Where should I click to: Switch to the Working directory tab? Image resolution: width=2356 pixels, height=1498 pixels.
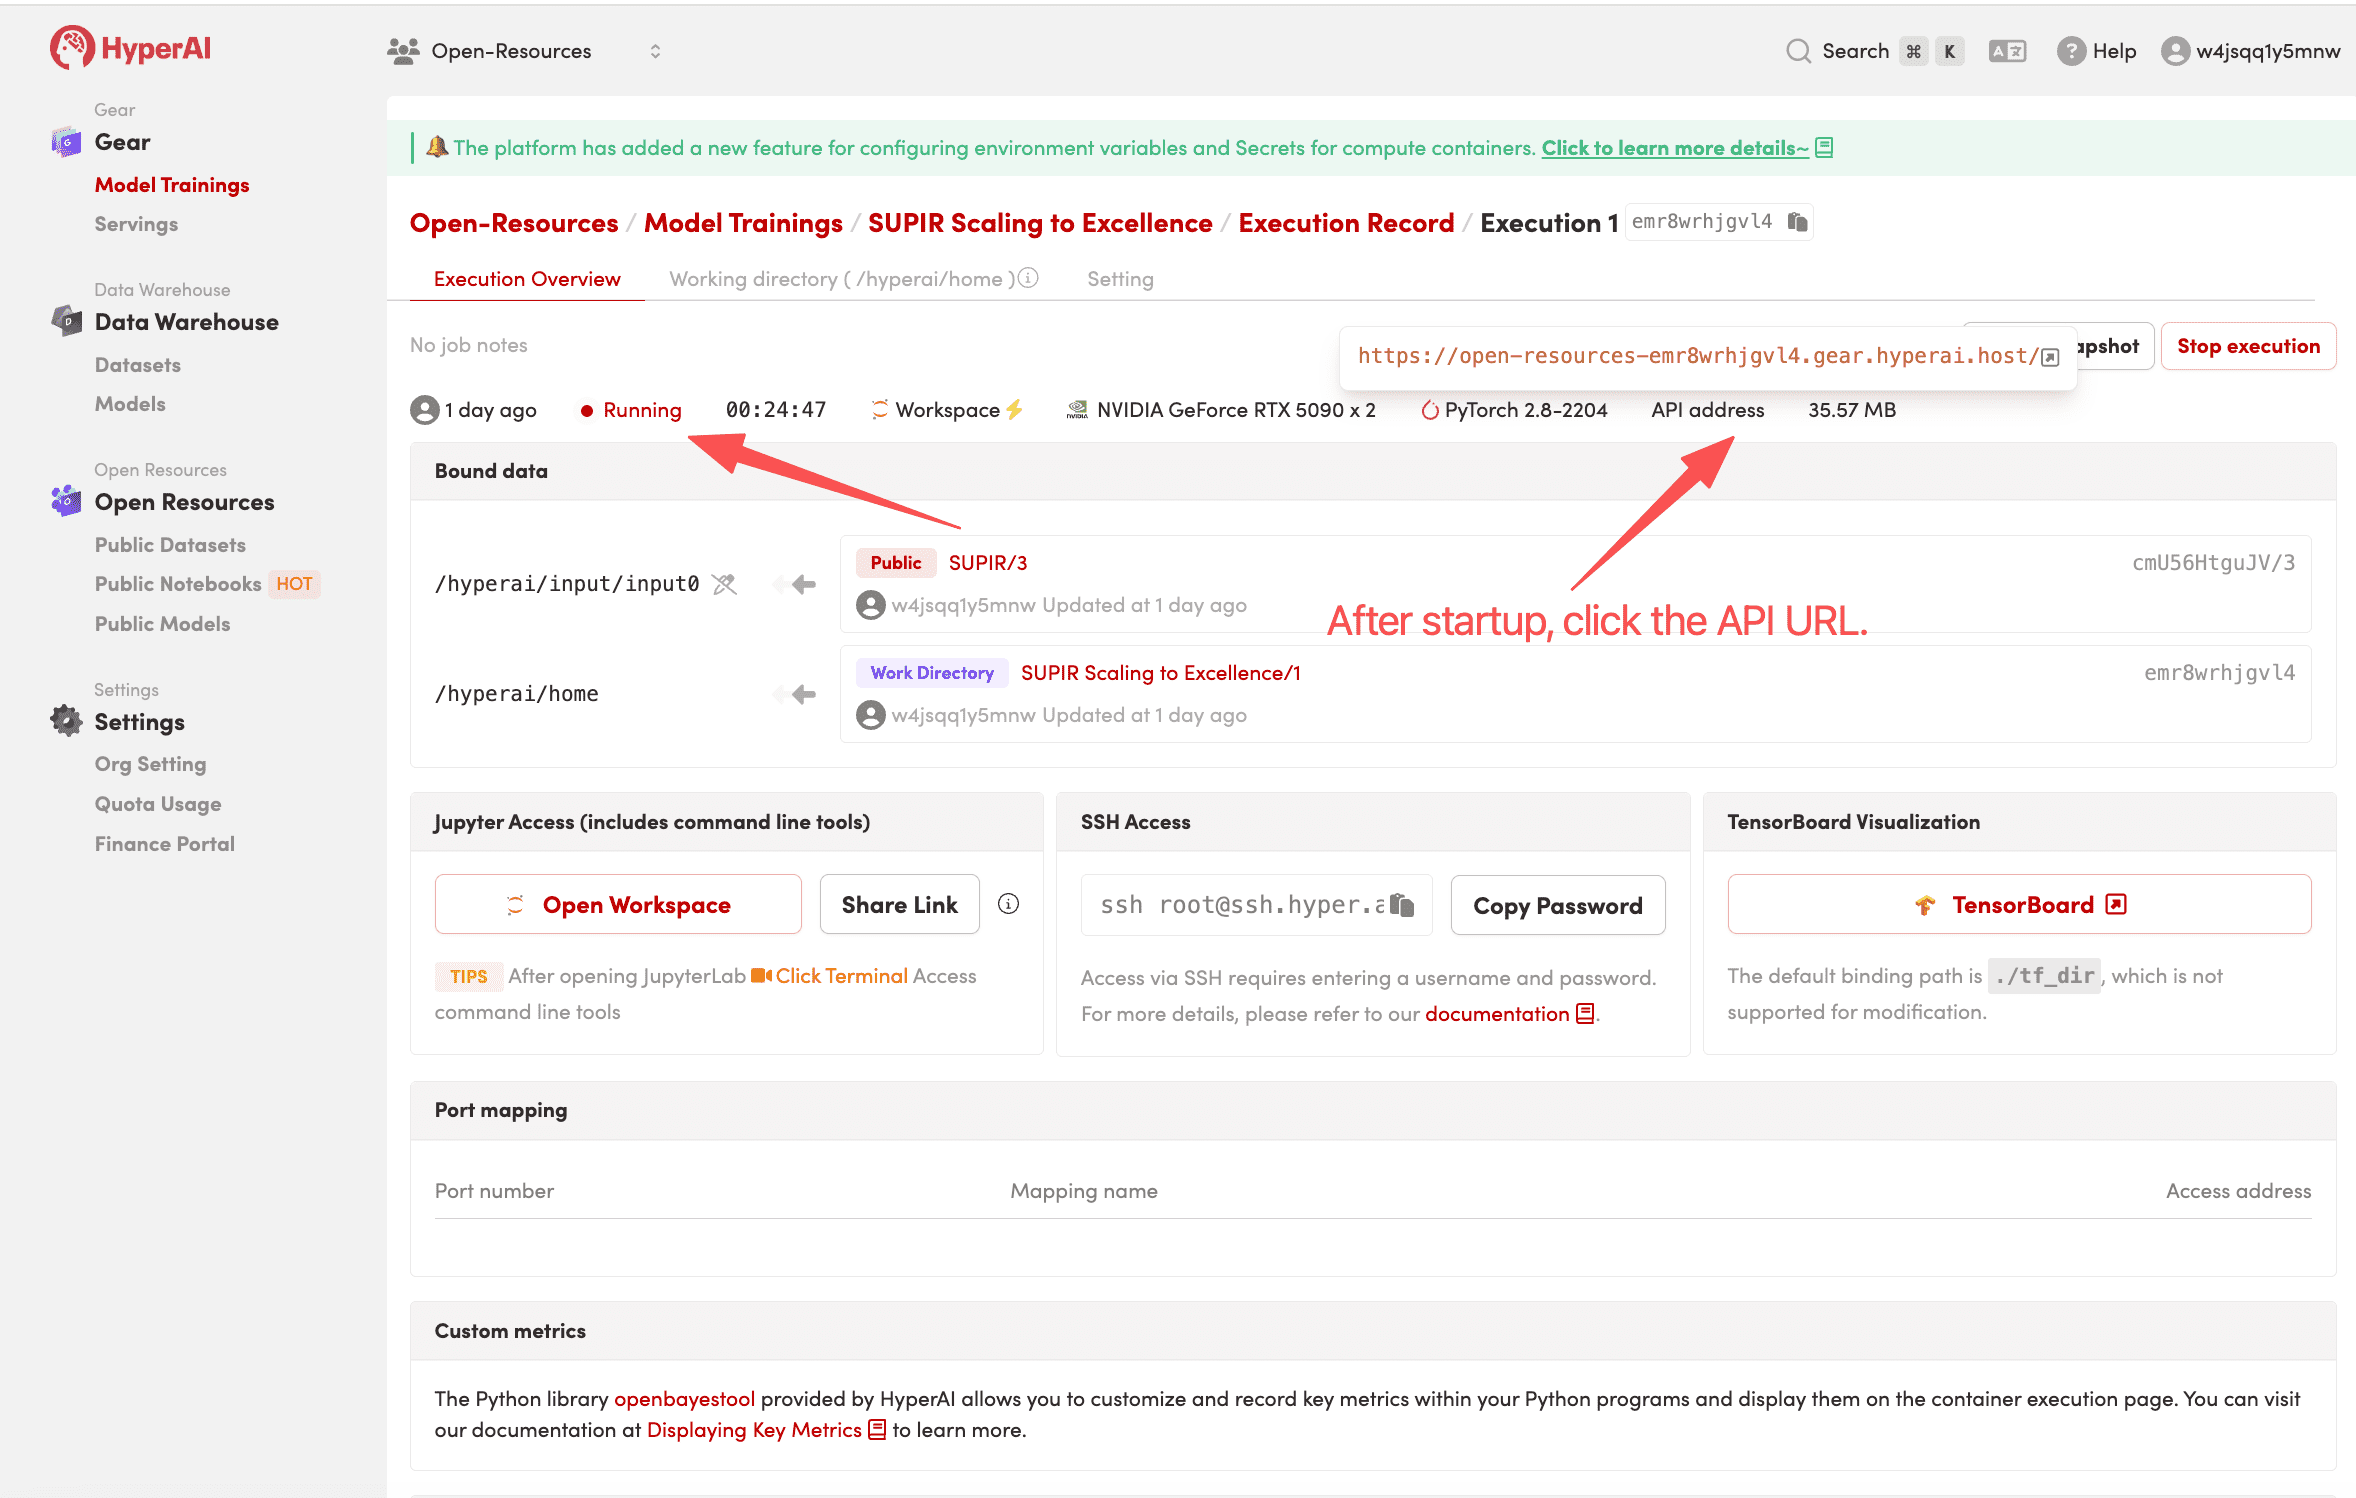point(842,279)
